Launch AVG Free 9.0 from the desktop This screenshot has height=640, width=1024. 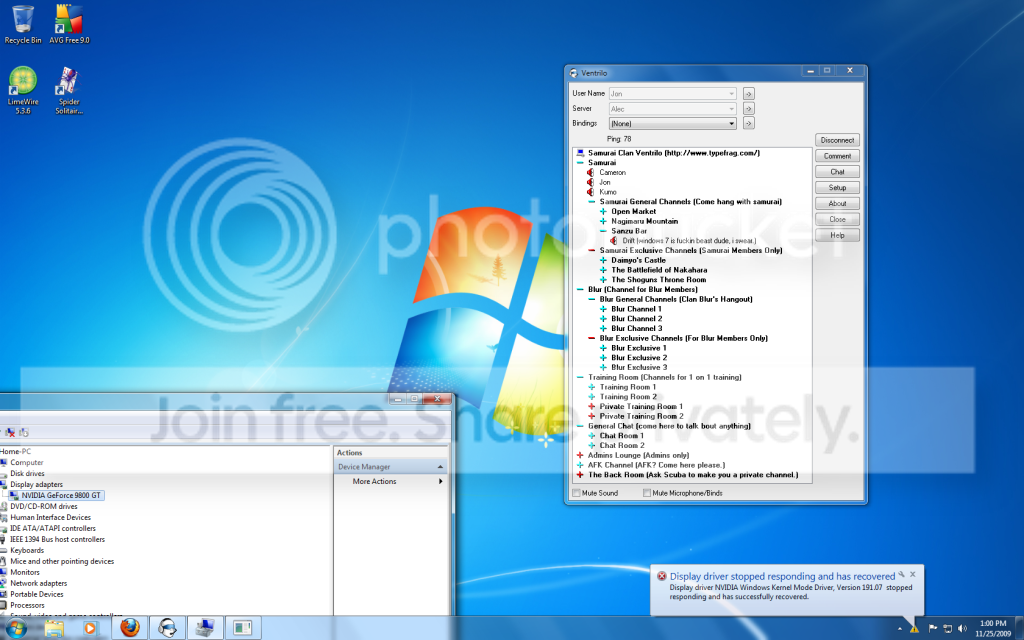click(69, 25)
